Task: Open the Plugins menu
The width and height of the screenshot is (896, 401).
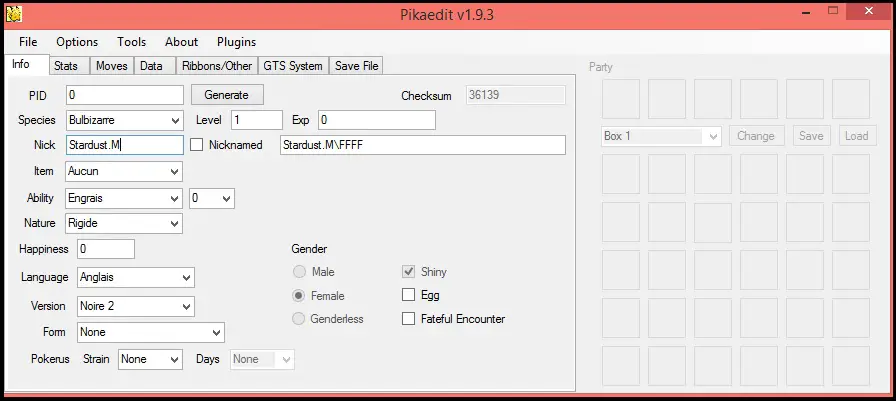Action: [237, 42]
